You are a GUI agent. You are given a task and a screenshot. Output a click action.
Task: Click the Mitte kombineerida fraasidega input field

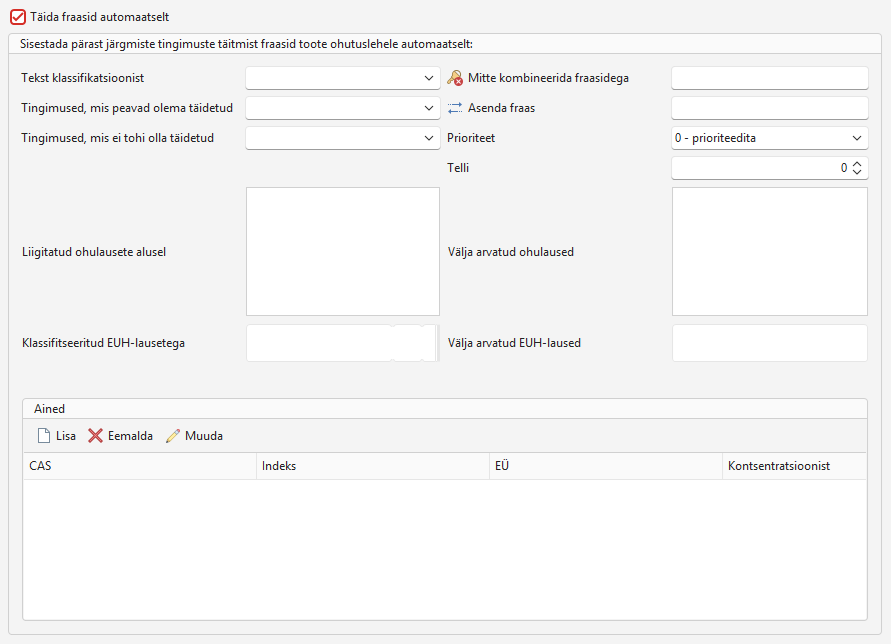[x=769, y=78]
